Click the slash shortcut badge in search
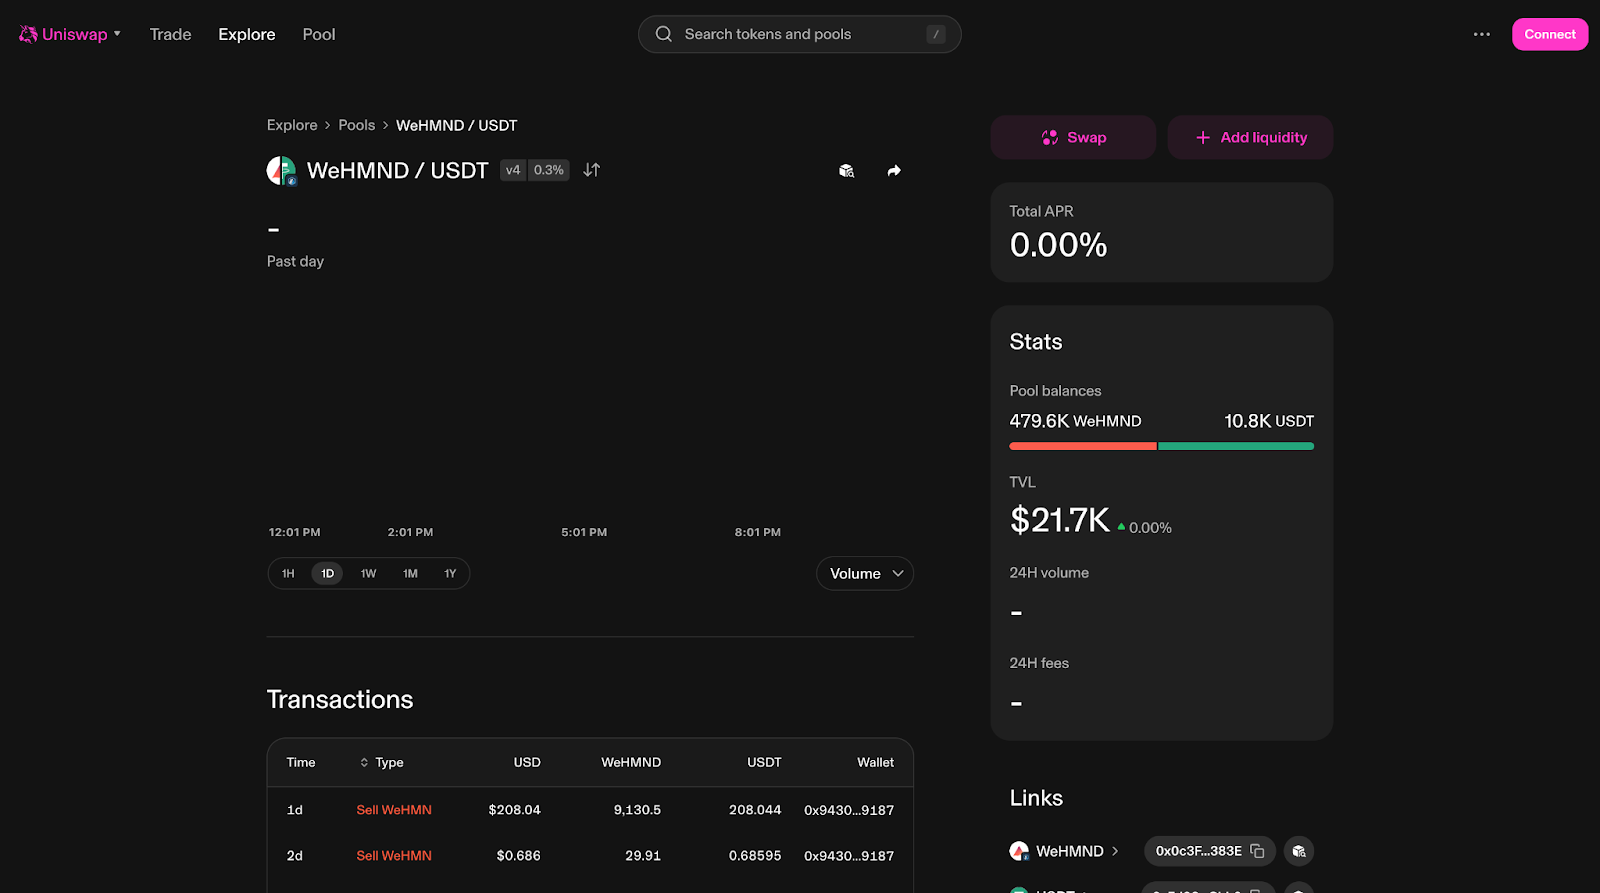This screenshot has width=1600, height=893. (936, 34)
